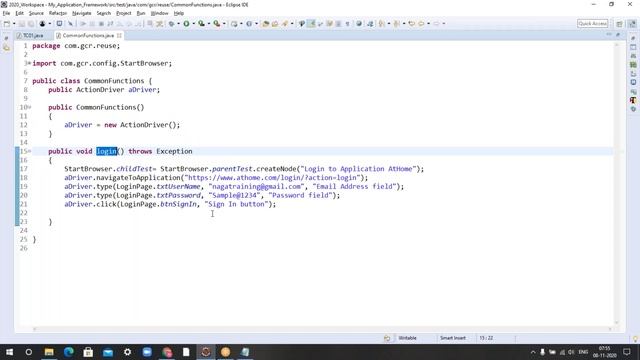640x360 pixels.
Task: Open the New file dropdown arrow
Action: [x=14, y=24]
